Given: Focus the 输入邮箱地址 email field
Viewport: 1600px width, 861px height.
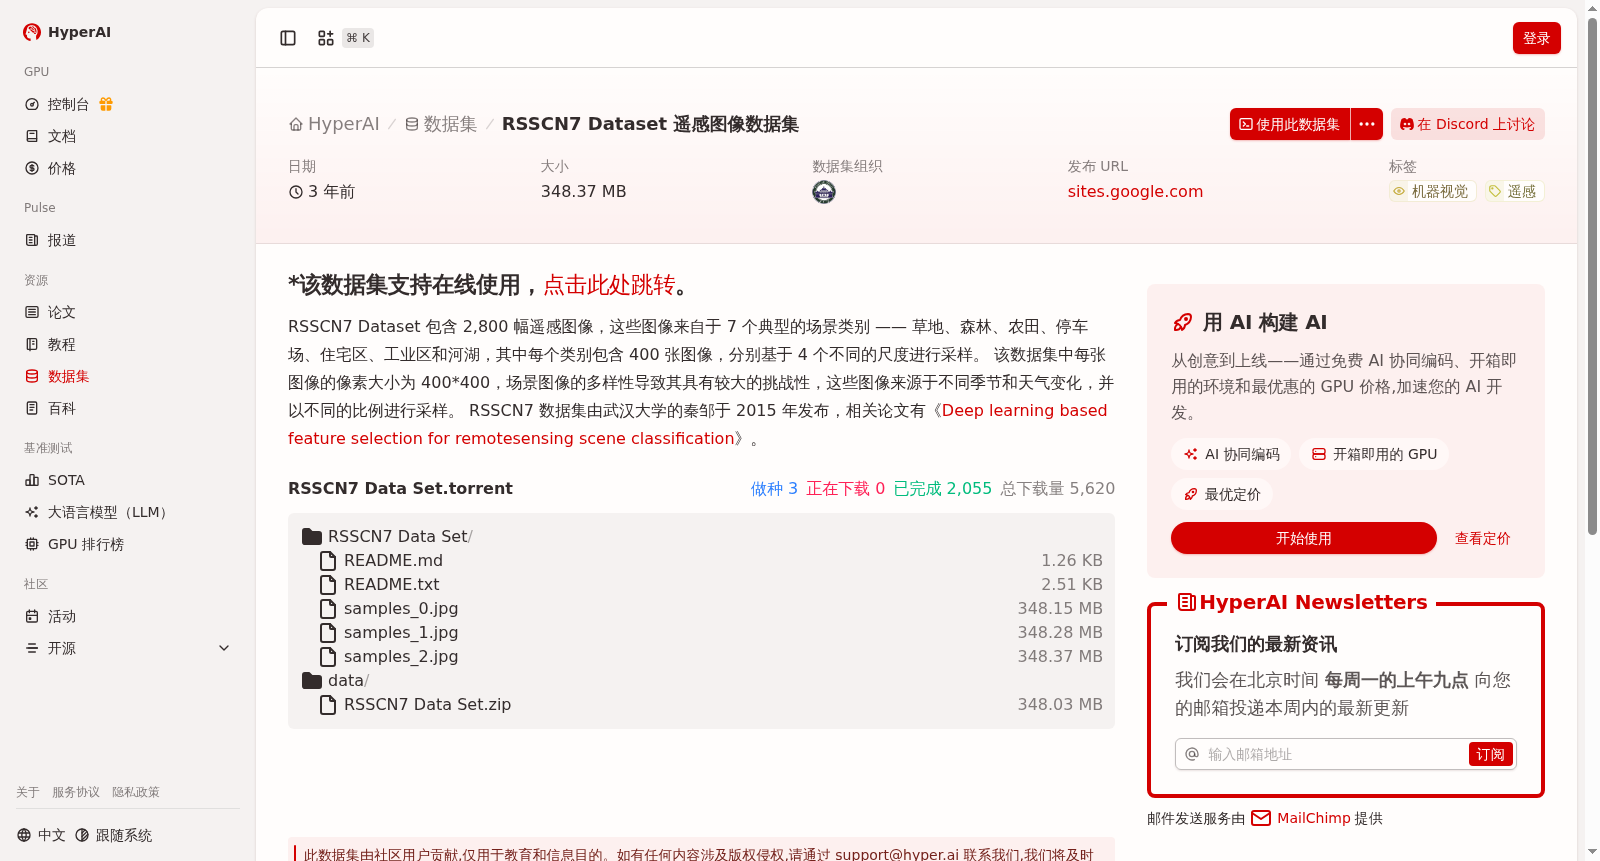Looking at the screenshot, I should [x=1322, y=754].
